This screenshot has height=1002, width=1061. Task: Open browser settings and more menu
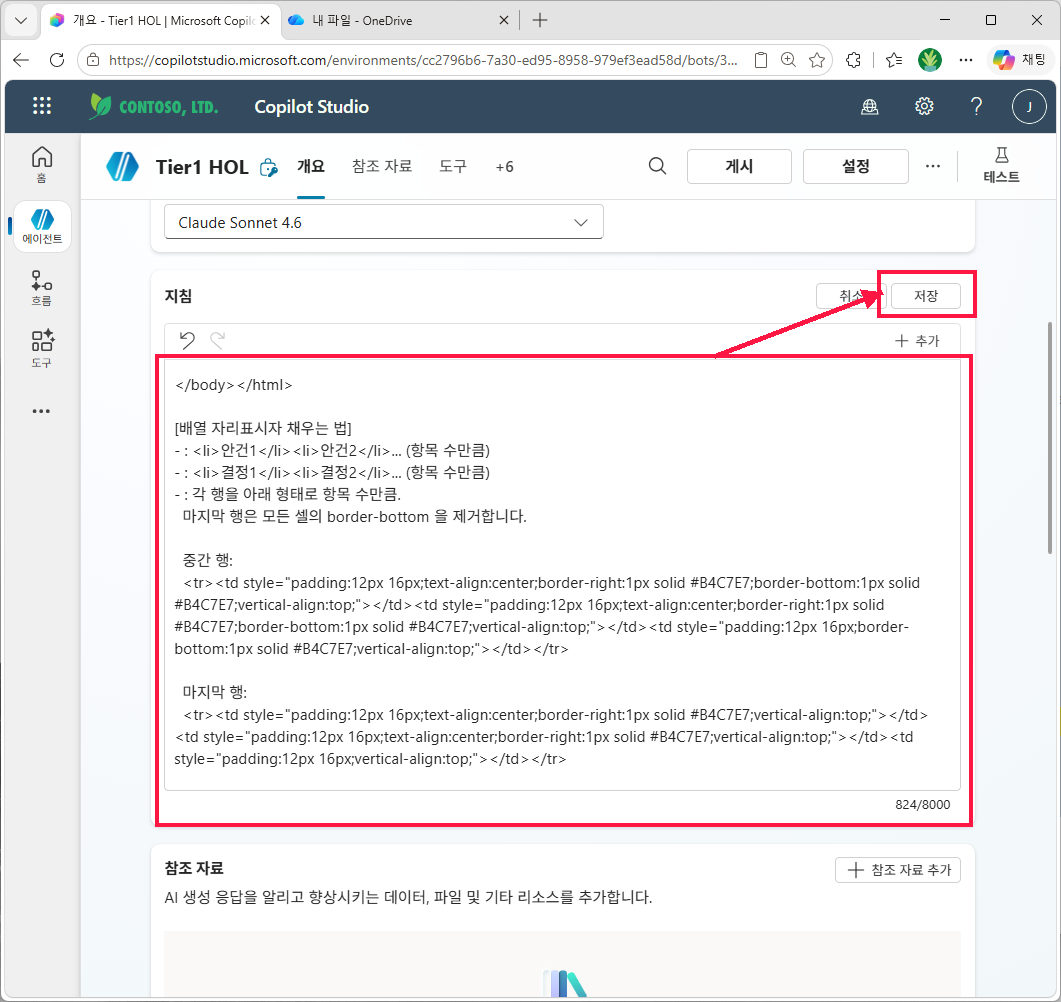966,60
